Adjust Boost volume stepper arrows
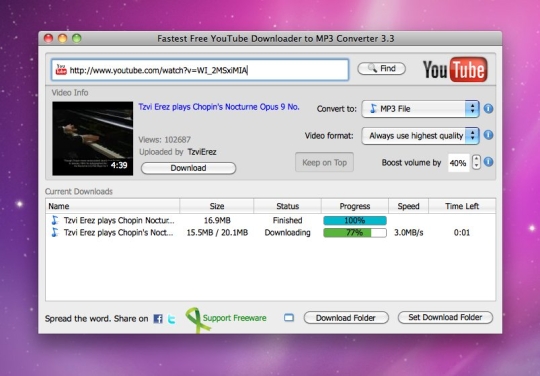This screenshot has height=376, width=540. tap(476, 162)
